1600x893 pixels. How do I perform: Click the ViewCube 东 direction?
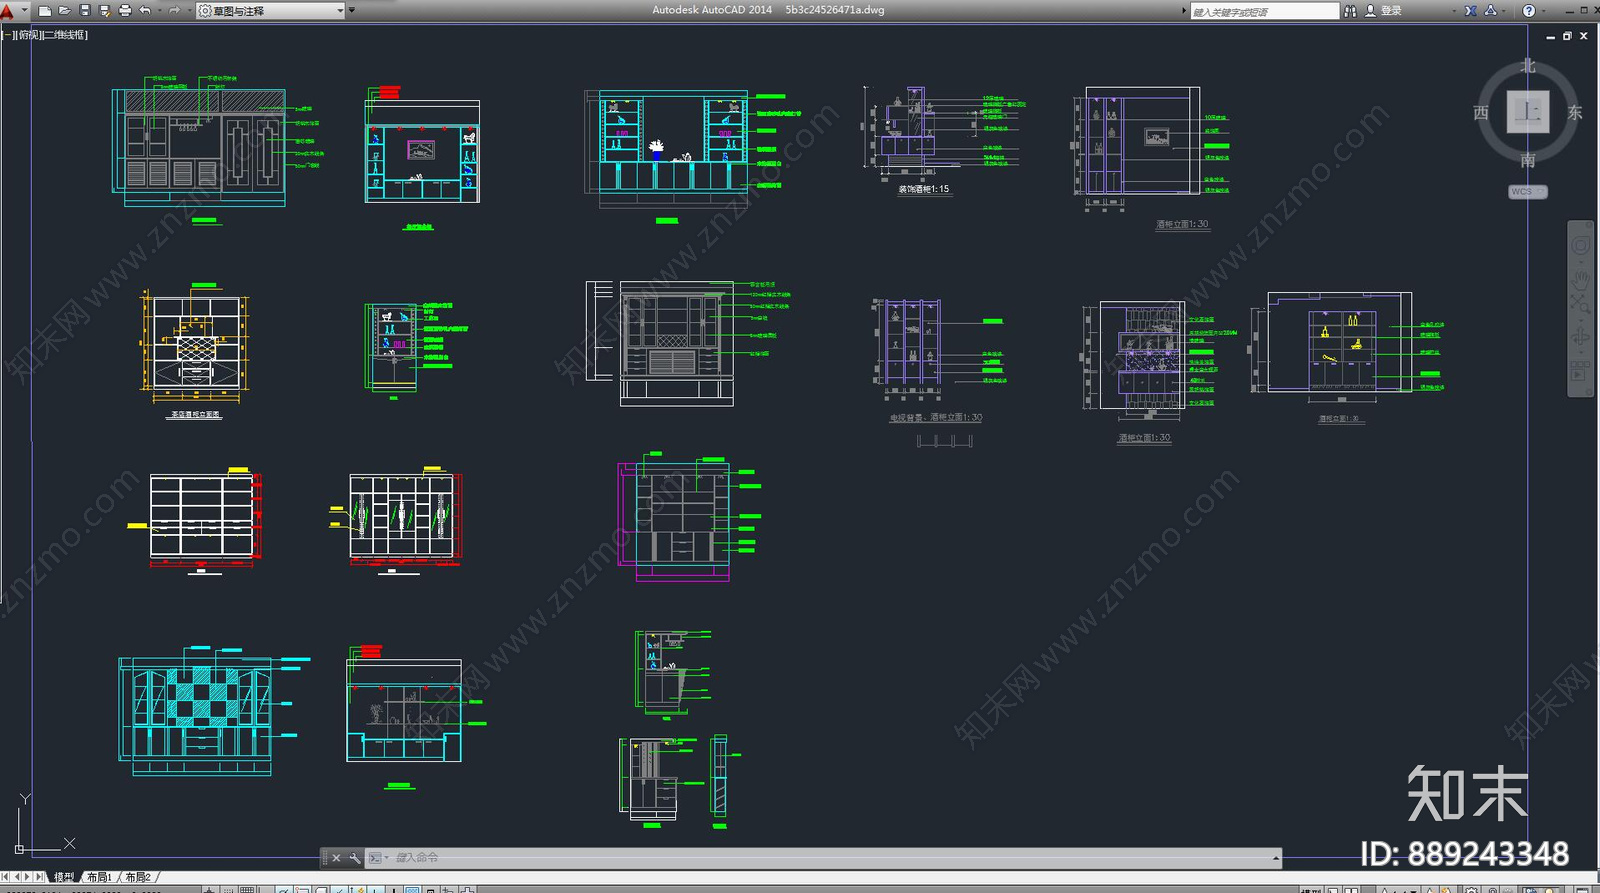1575,113
